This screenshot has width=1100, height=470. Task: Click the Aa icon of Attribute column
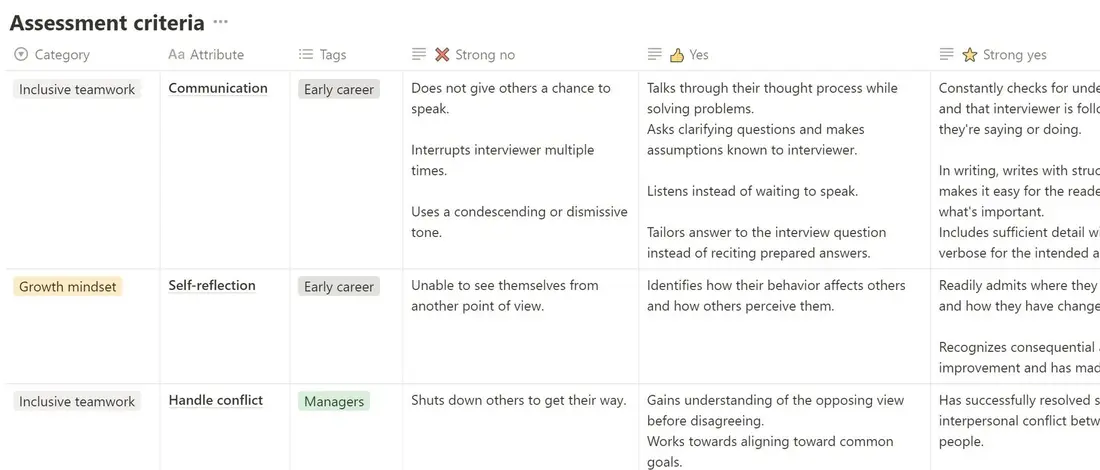176,54
